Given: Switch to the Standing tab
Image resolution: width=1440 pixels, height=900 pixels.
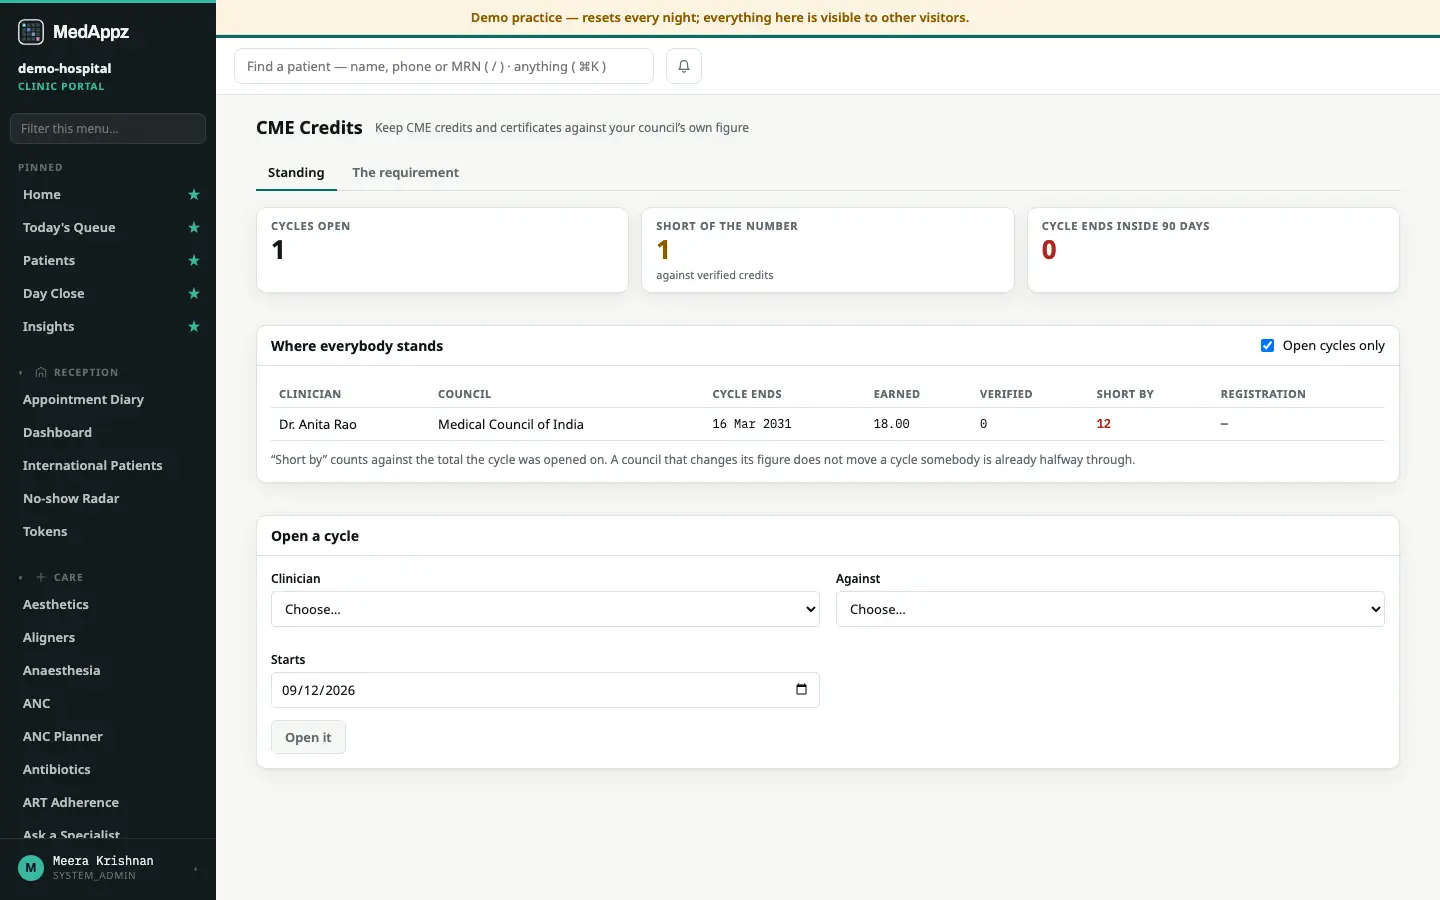Looking at the screenshot, I should point(296,172).
